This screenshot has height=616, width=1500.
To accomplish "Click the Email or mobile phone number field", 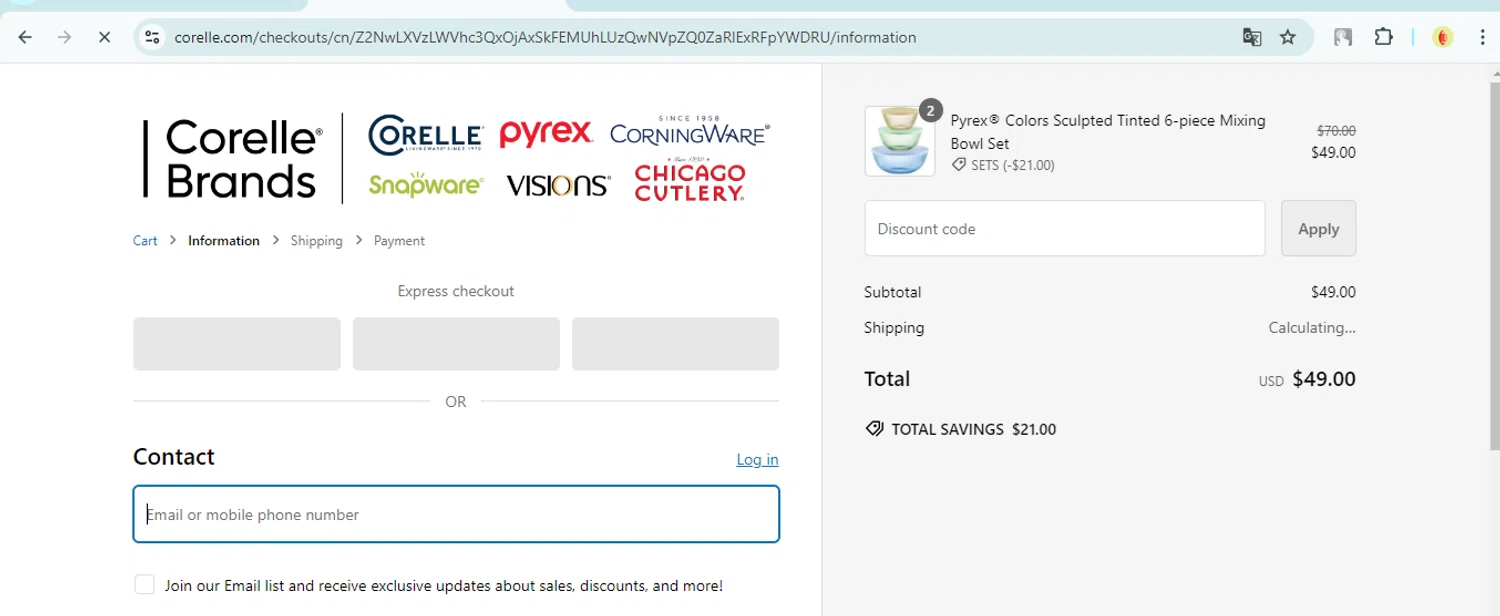I will [456, 514].
